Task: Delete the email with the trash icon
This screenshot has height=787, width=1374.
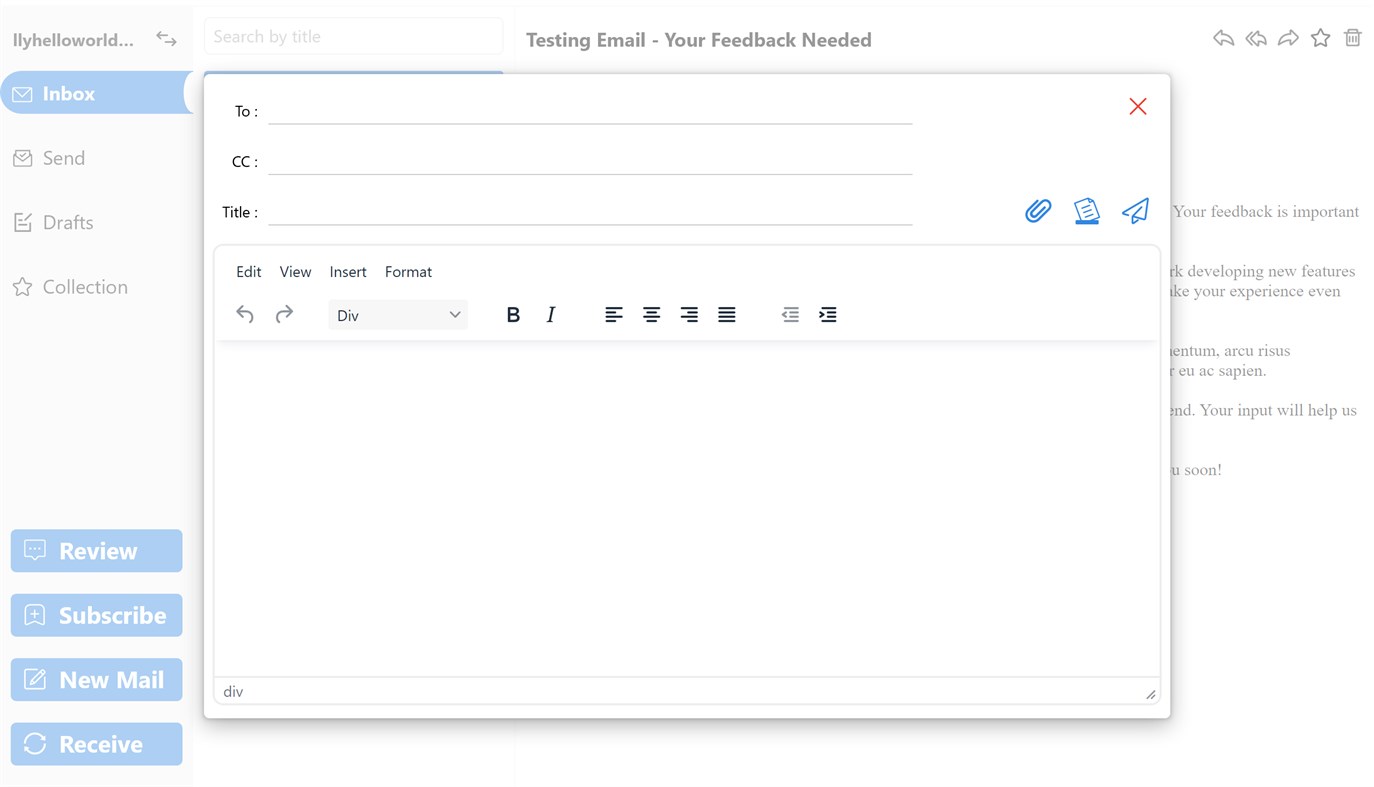Action: pyautogui.click(x=1352, y=37)
